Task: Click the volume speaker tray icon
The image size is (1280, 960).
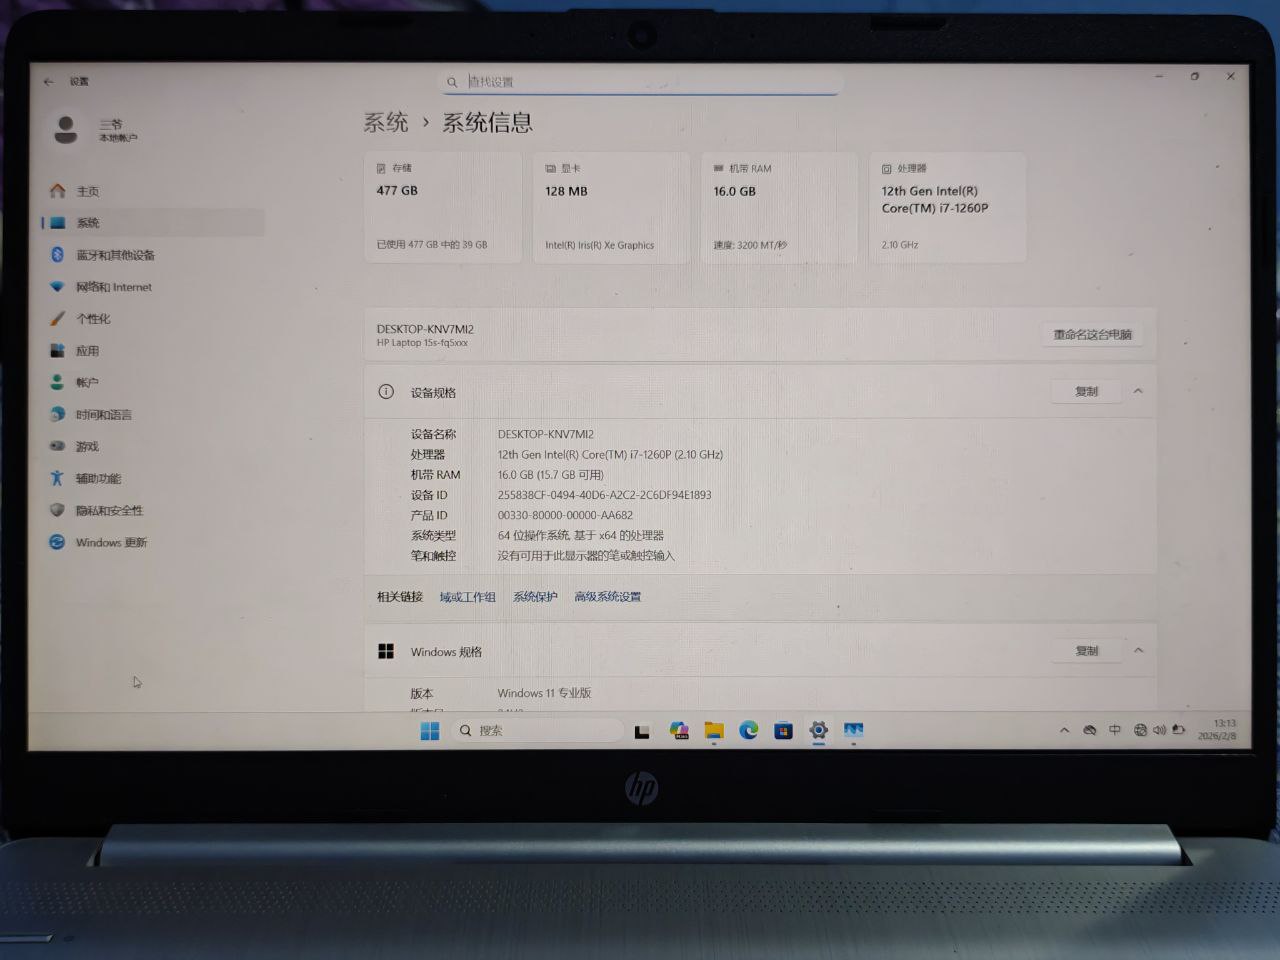Action: click(1159, 731)
